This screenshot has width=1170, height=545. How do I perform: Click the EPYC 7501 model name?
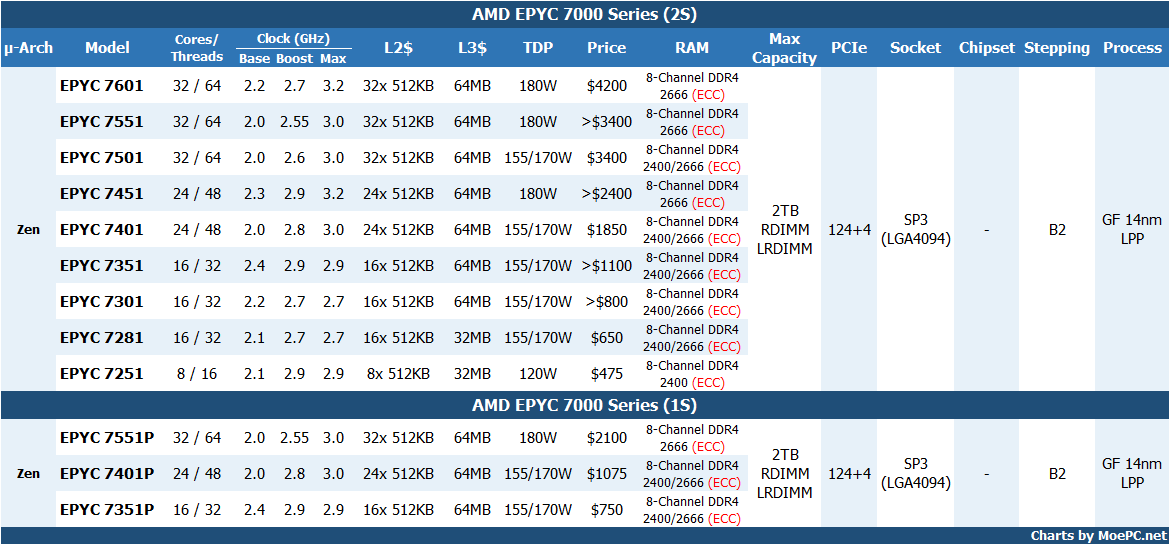[x=101, y=158]
